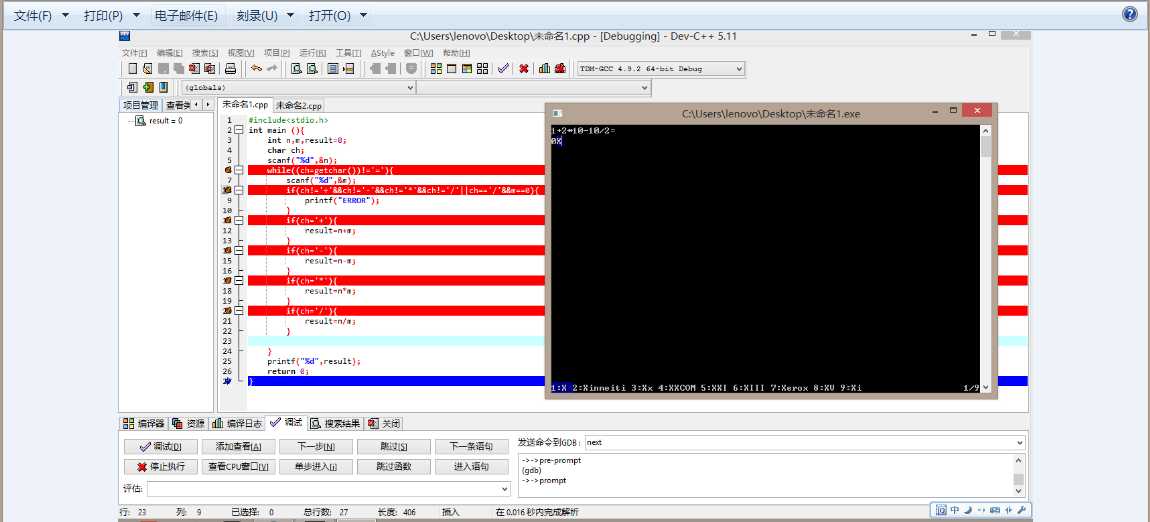The image size is (1150, 522).
Task: Click the Replace toolbar icon
Action: coord(312,68)
